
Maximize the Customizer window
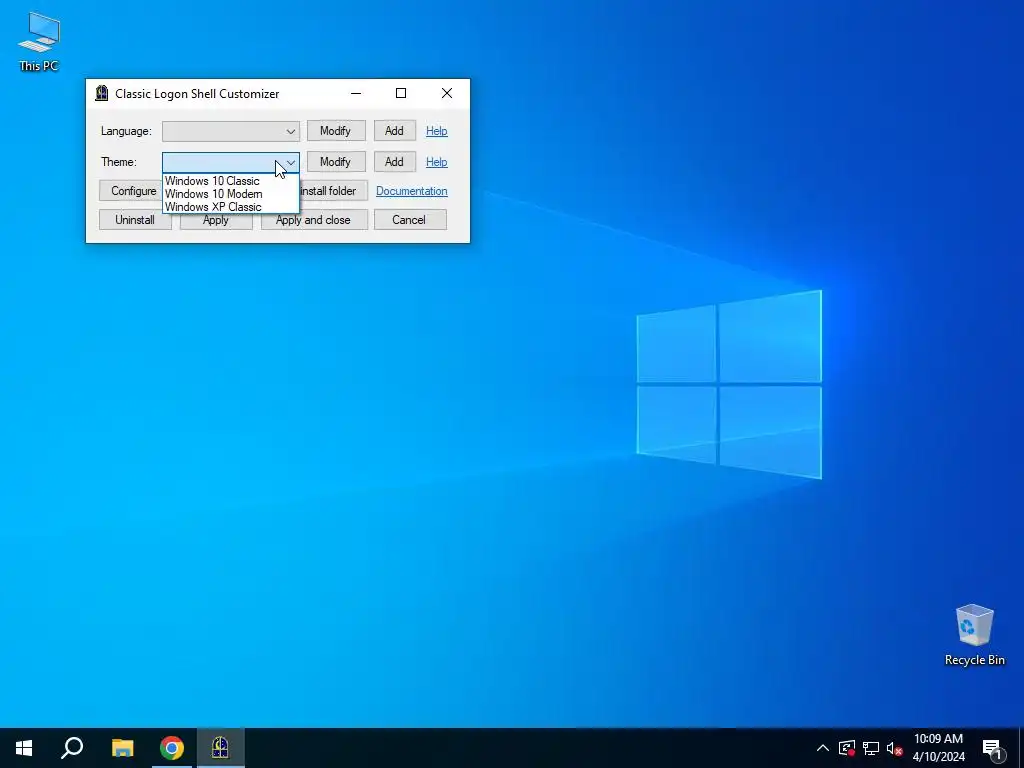pyautogui.click(x=401, y=93)
